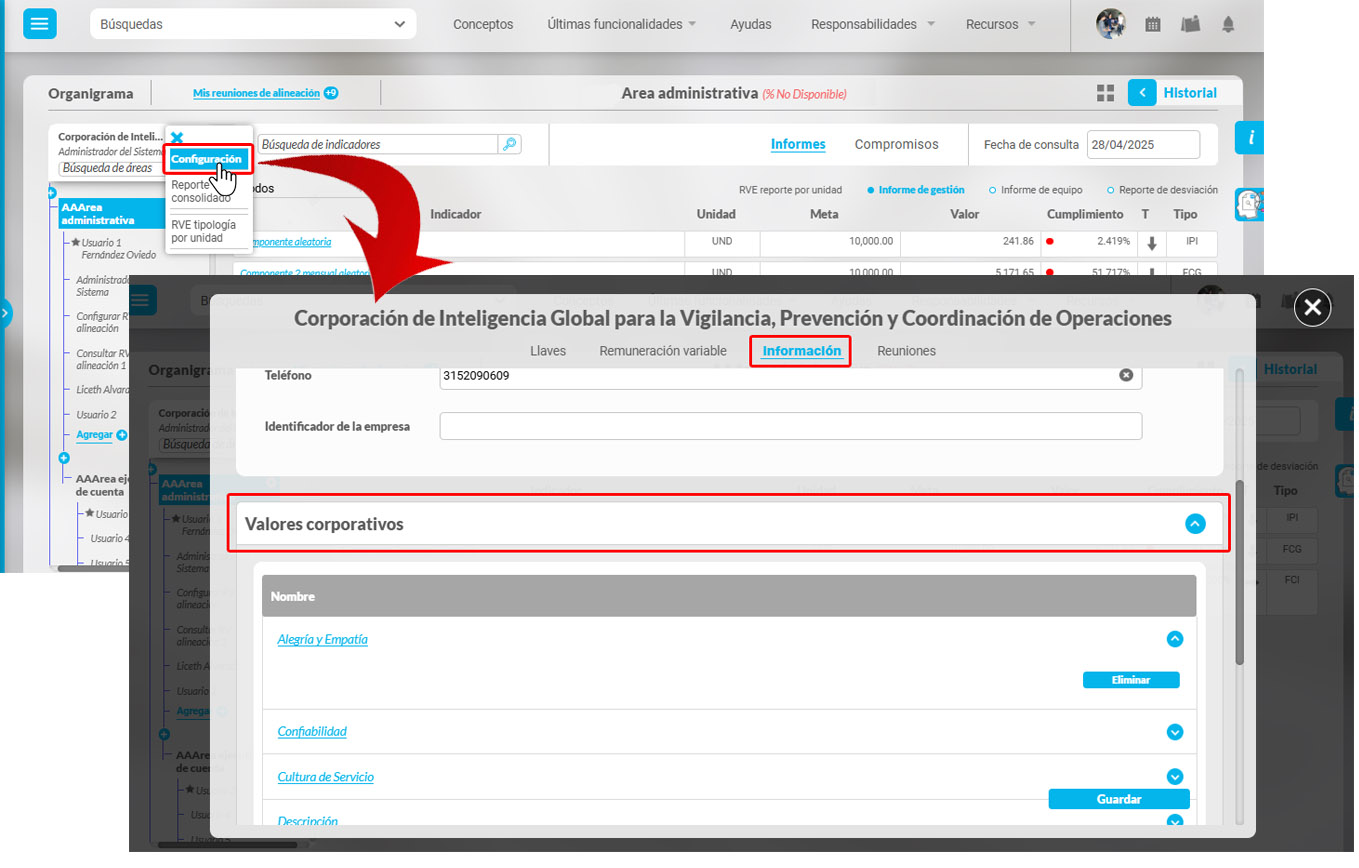Click the Identificador de la empresa field
This screenshot has width=1359, height=868.
[x=790, y=426]
